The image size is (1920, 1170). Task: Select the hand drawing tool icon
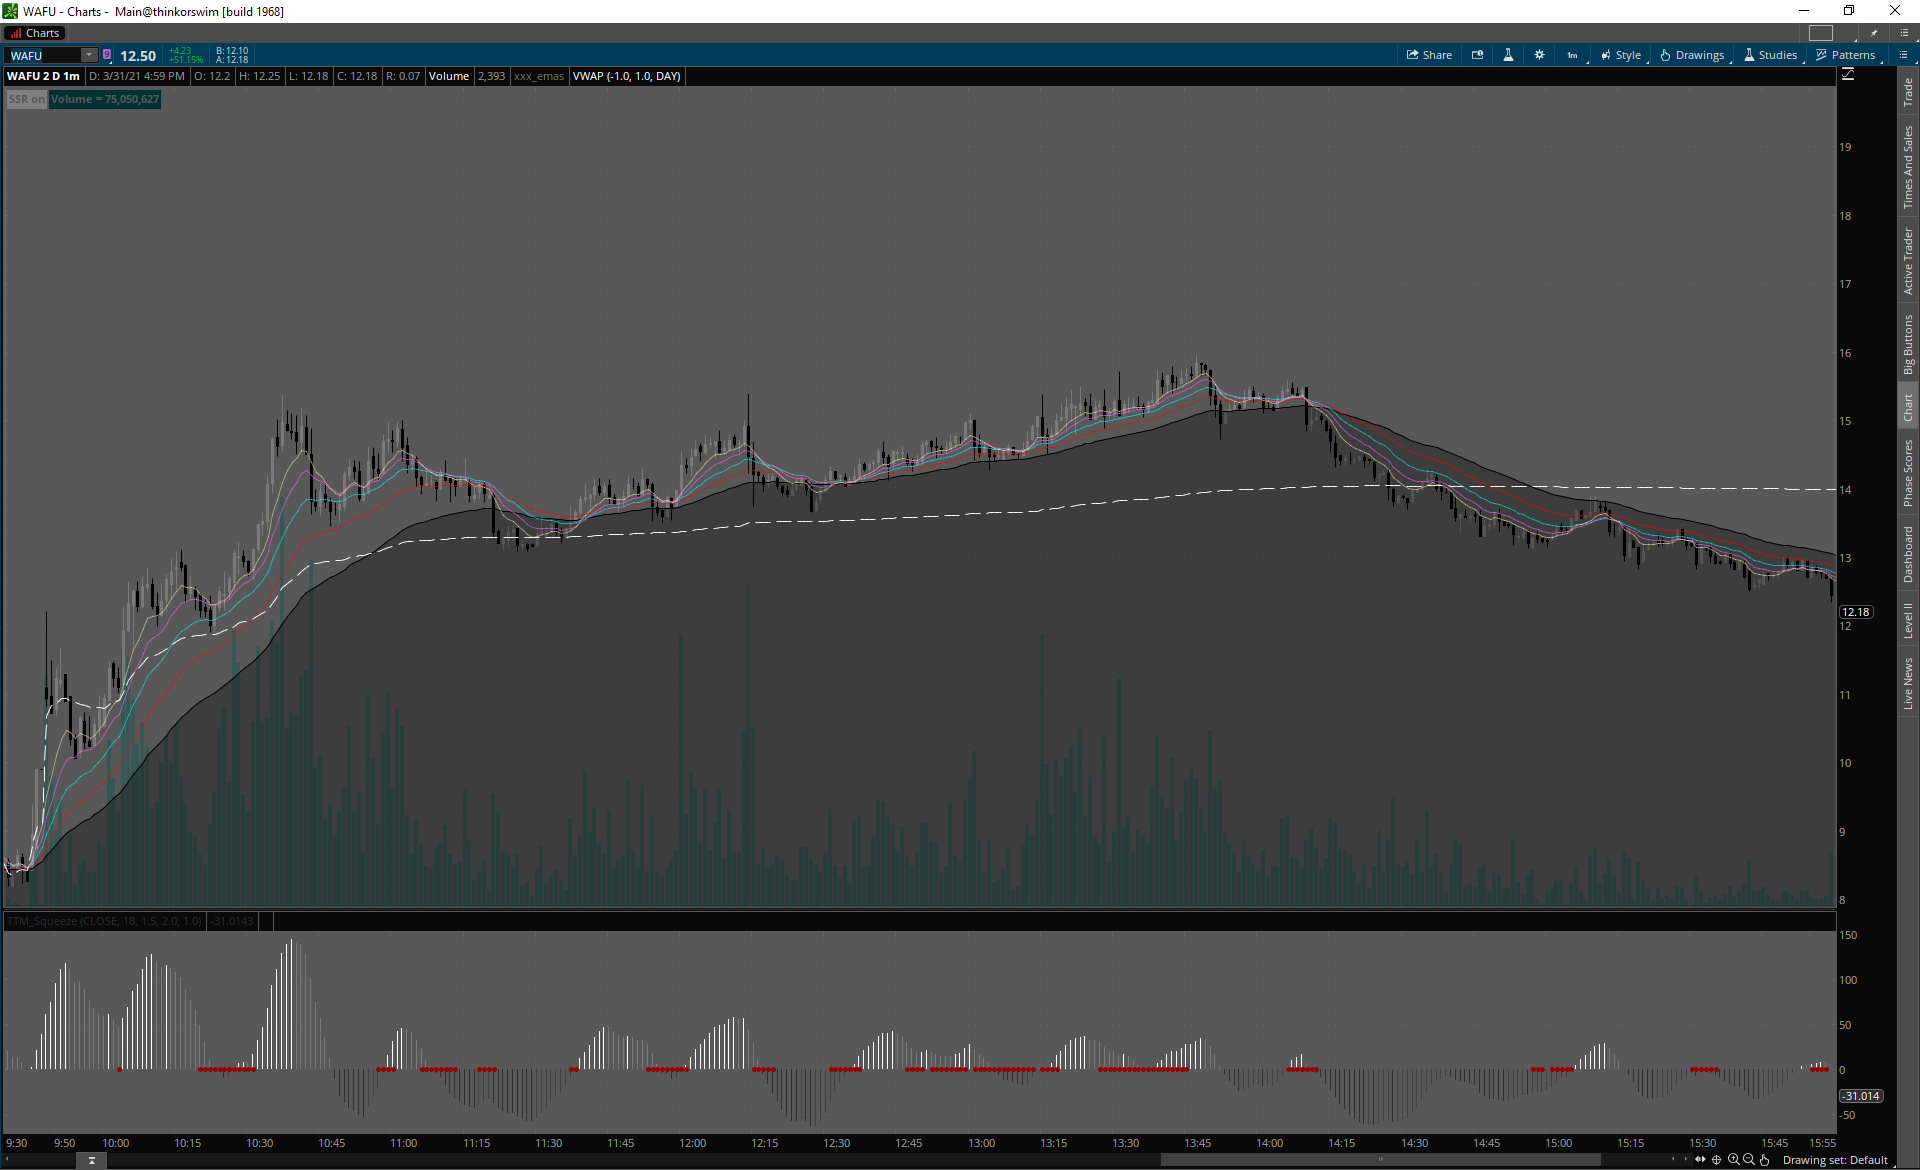1765,1160
